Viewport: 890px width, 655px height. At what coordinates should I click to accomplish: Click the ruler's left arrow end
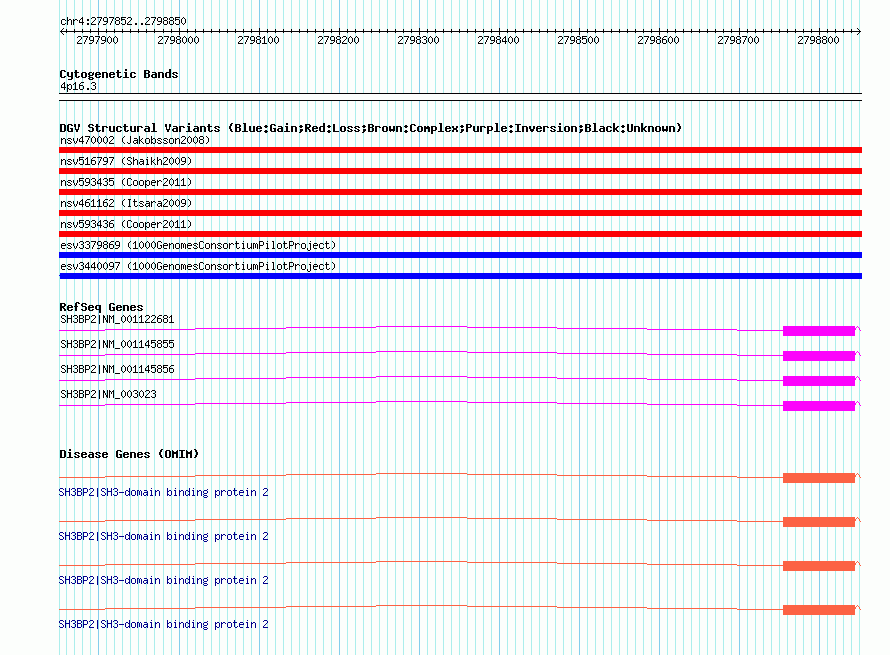point(62,31)
